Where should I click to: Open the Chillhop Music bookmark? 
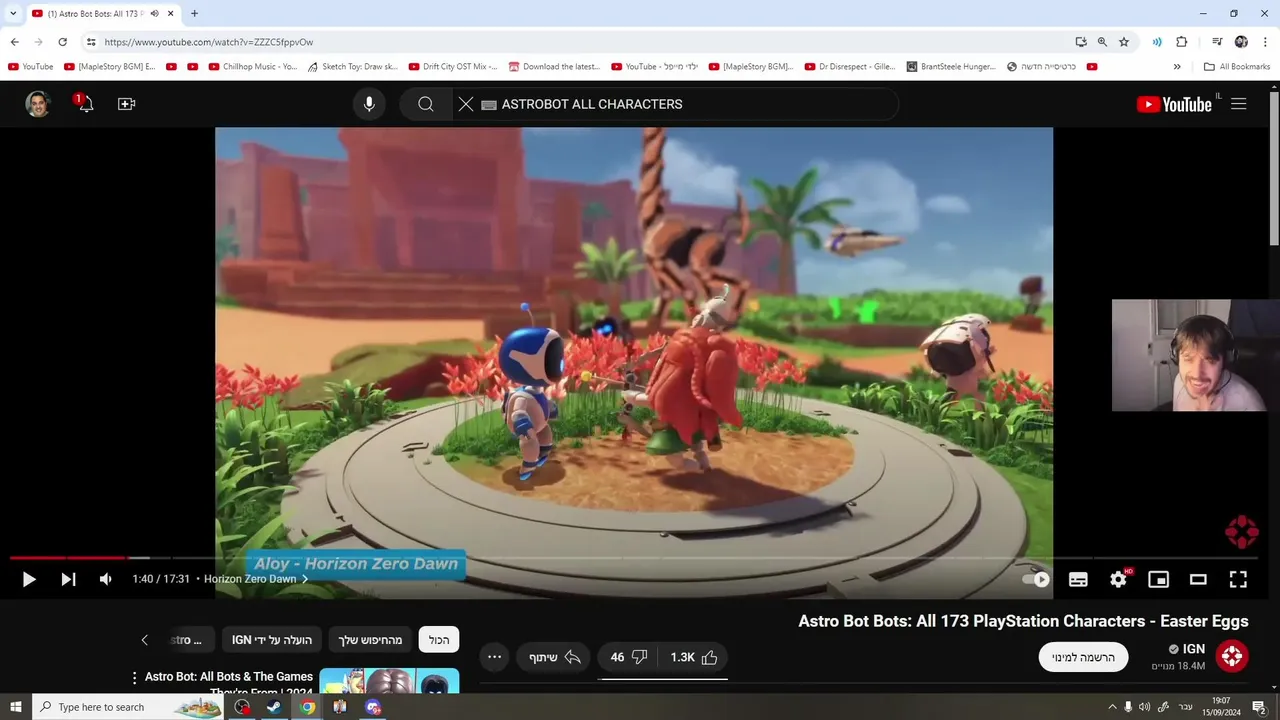click(x=253, y=67)
